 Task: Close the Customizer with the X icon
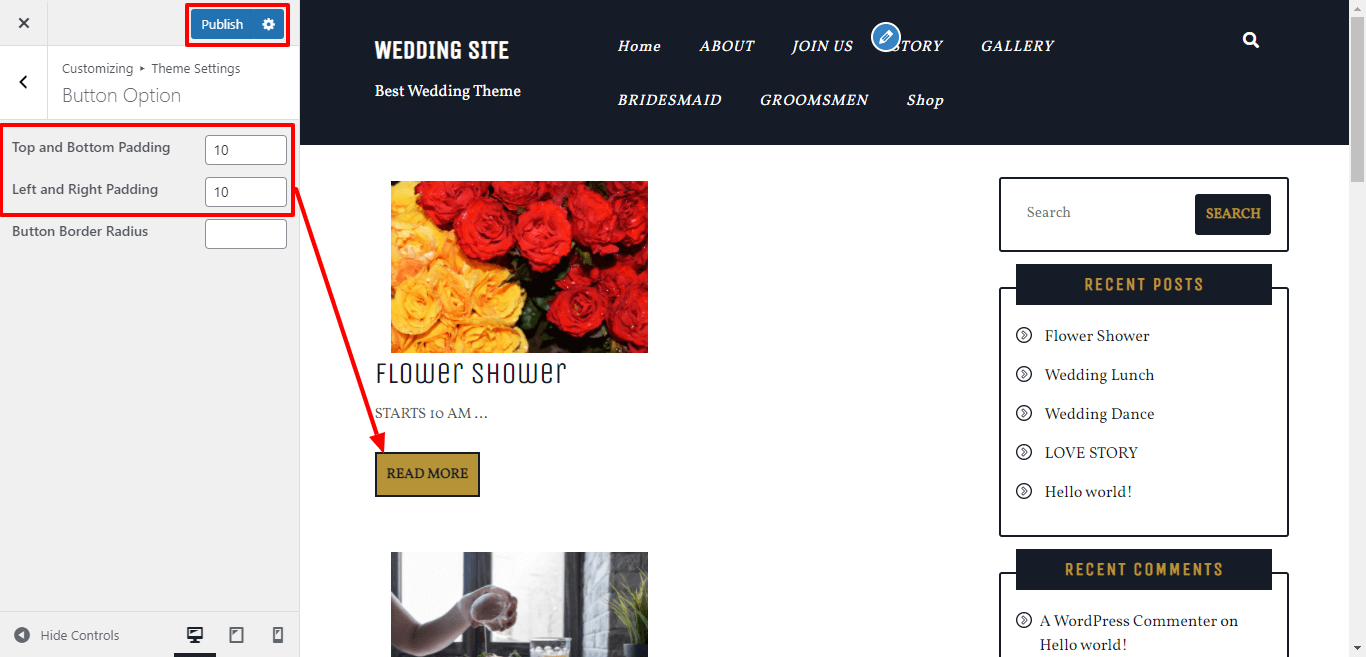click(24, 23)
